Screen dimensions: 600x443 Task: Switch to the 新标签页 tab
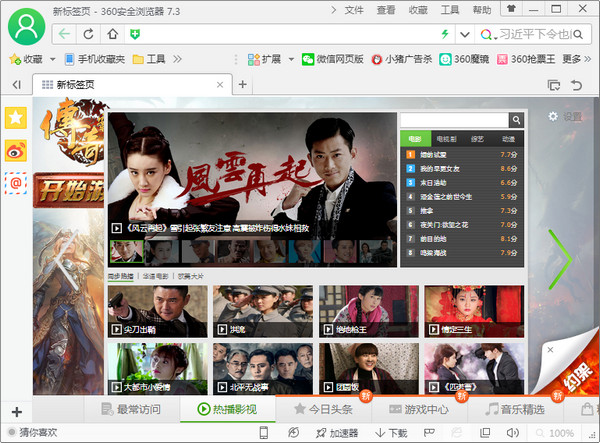point(132,85)
